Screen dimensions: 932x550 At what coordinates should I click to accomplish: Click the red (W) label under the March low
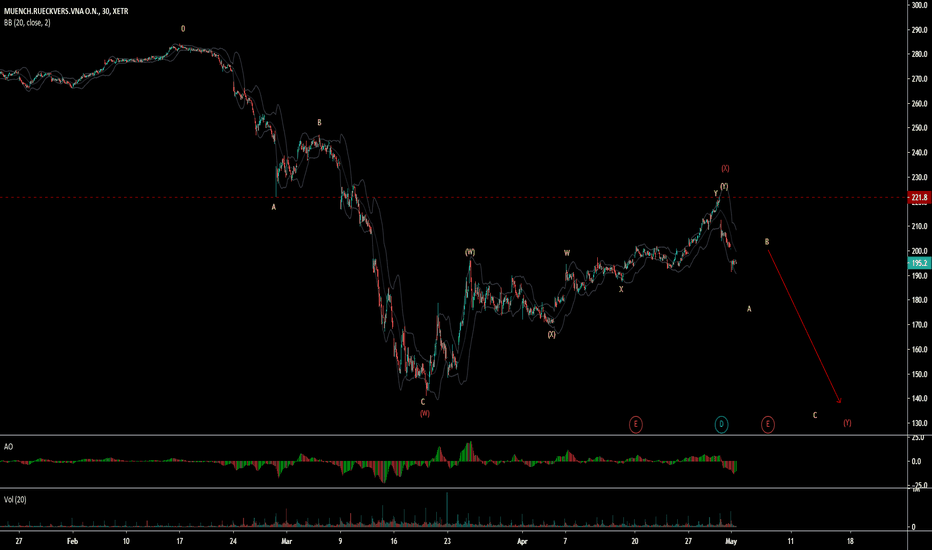[x=424, y=413]
